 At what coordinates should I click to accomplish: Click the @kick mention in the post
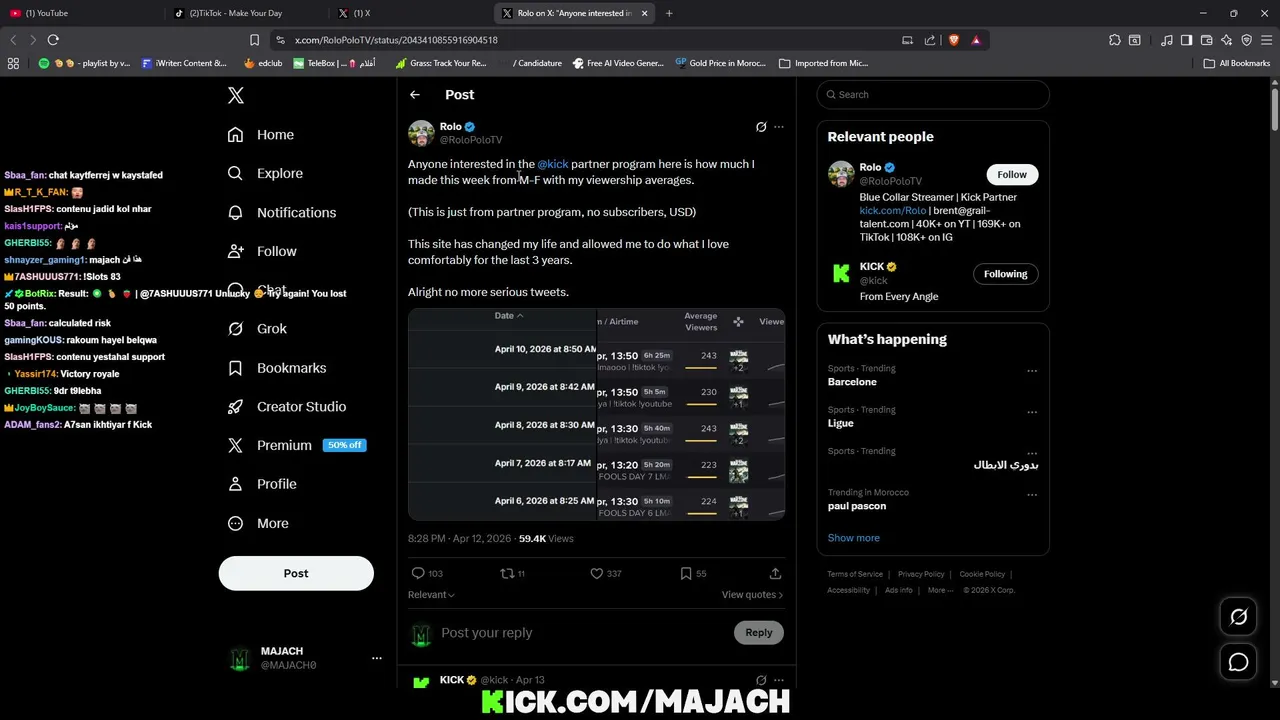click(x=553, y=164)
